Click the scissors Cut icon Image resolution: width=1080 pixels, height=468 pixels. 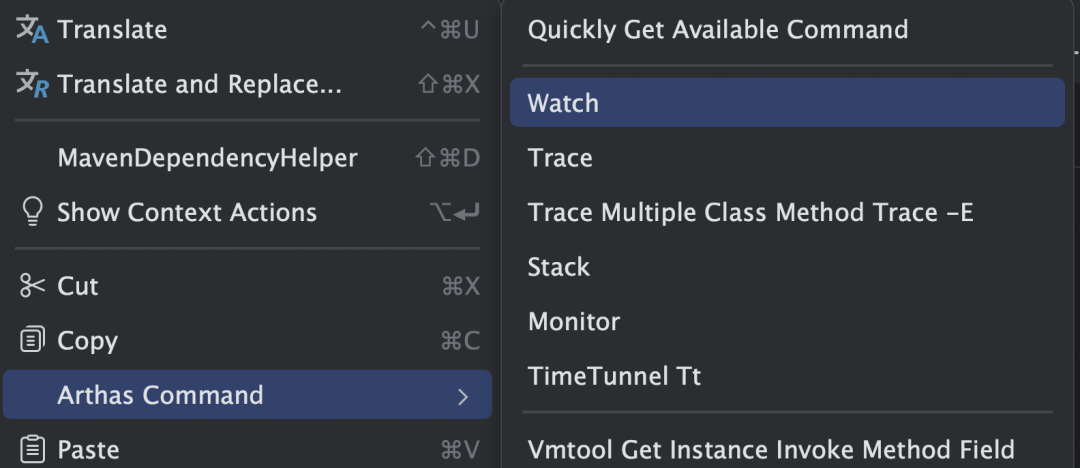click(32, 285)
